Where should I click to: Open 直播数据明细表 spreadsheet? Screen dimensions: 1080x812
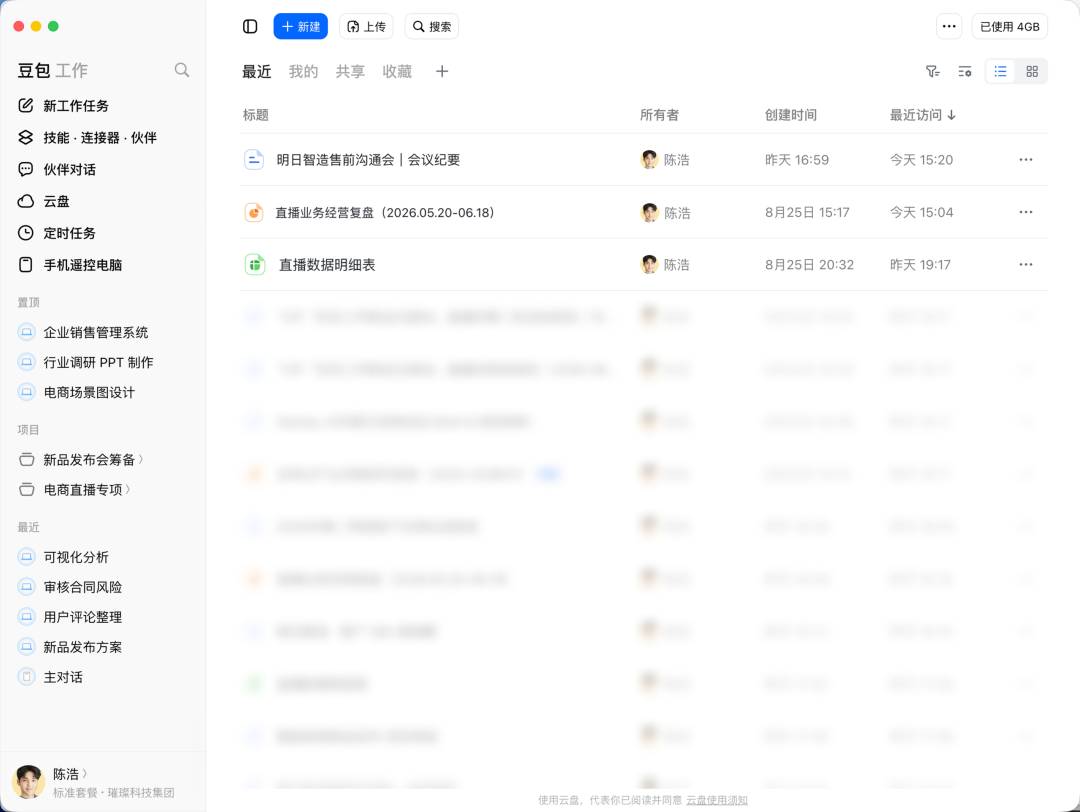coord(326,265)
